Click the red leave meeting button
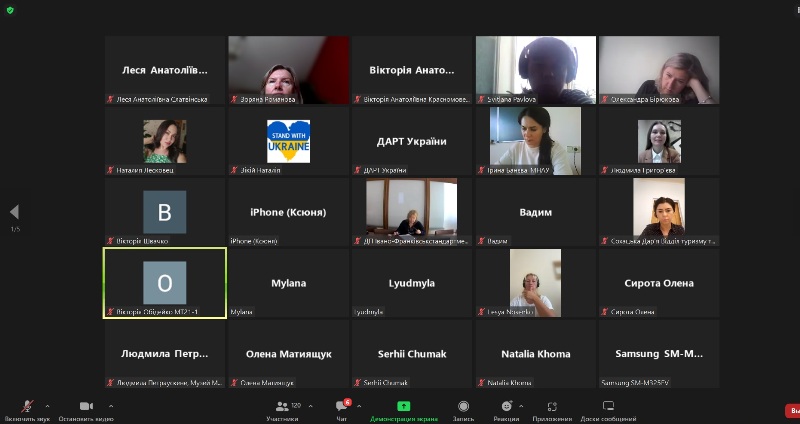Screen dimensions: 800x424 coord(792,410)
